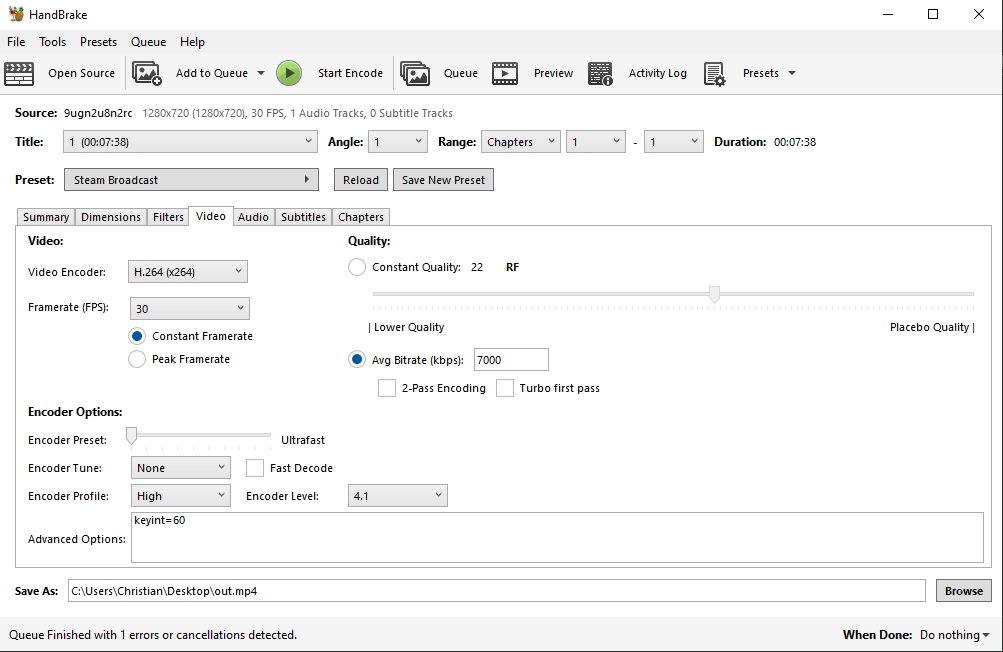
Task: Click the source name 9ugn2u8n2rc
Action: pos(98,113)
